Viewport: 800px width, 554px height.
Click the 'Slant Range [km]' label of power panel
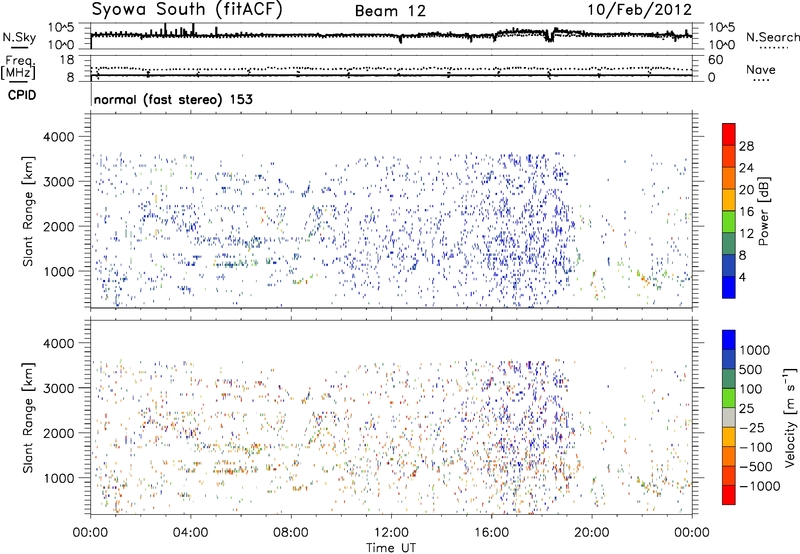click(x=28, y=211)
